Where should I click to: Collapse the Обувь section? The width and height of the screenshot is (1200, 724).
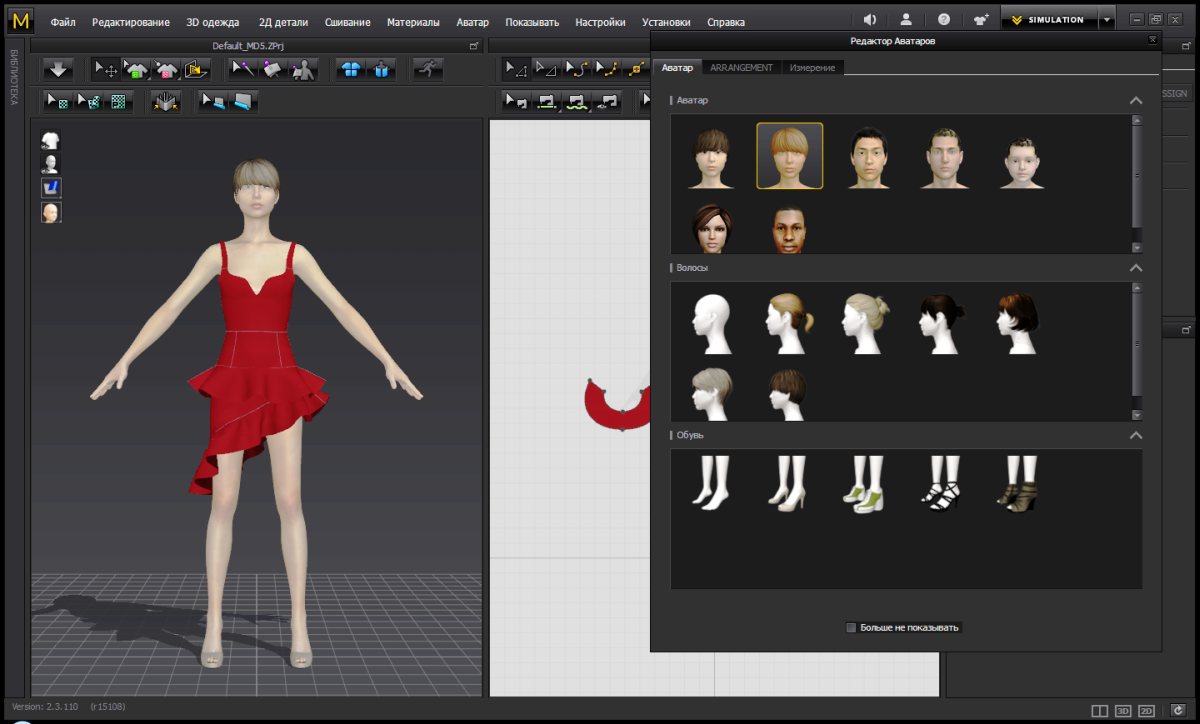[x=1135, y=435]
